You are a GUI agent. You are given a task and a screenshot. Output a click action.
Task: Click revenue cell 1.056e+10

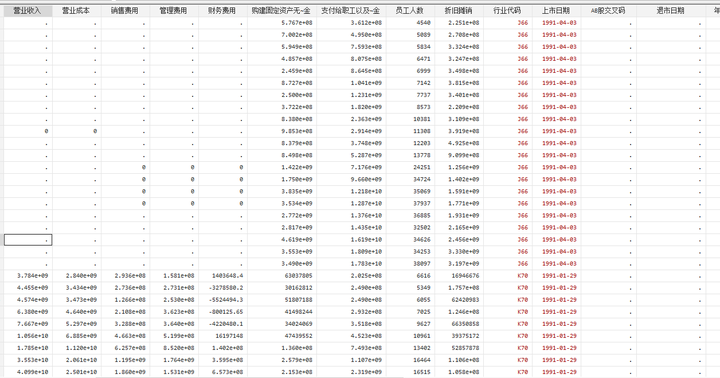click(28, 336)
